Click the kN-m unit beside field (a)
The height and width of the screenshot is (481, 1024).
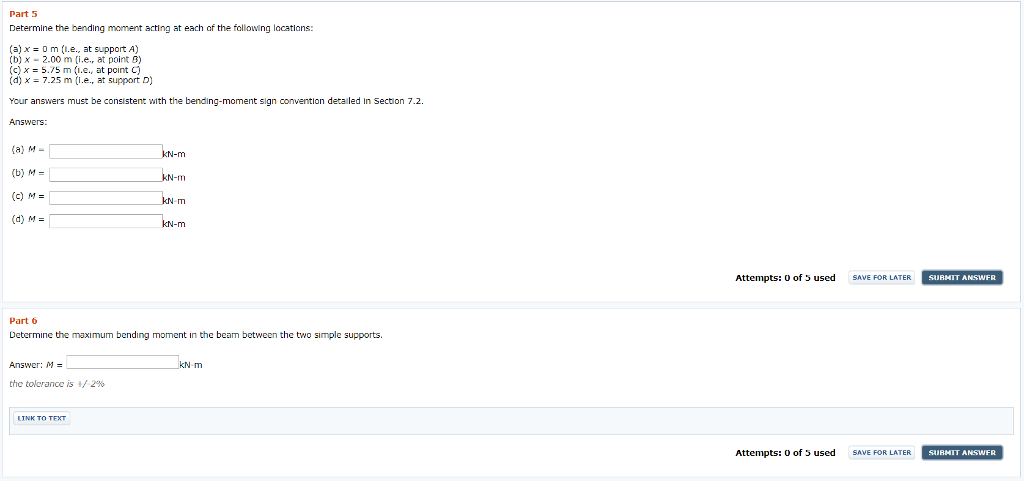(x=174, y=154)
